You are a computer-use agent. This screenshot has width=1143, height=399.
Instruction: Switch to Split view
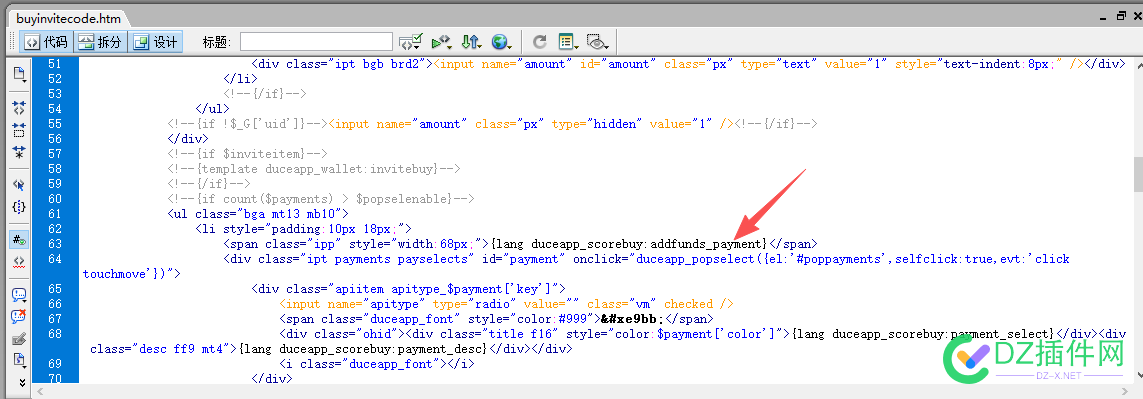point(101,42)
